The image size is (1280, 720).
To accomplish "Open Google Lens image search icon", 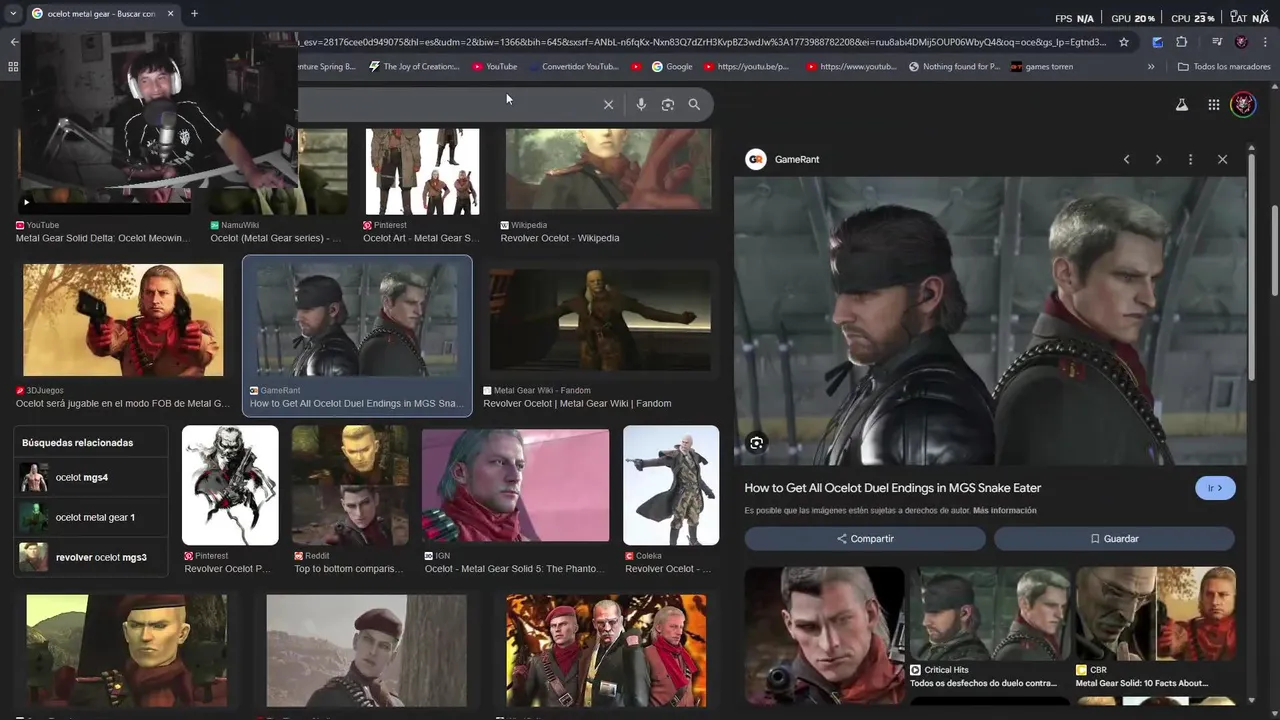I will pos(668,104).
